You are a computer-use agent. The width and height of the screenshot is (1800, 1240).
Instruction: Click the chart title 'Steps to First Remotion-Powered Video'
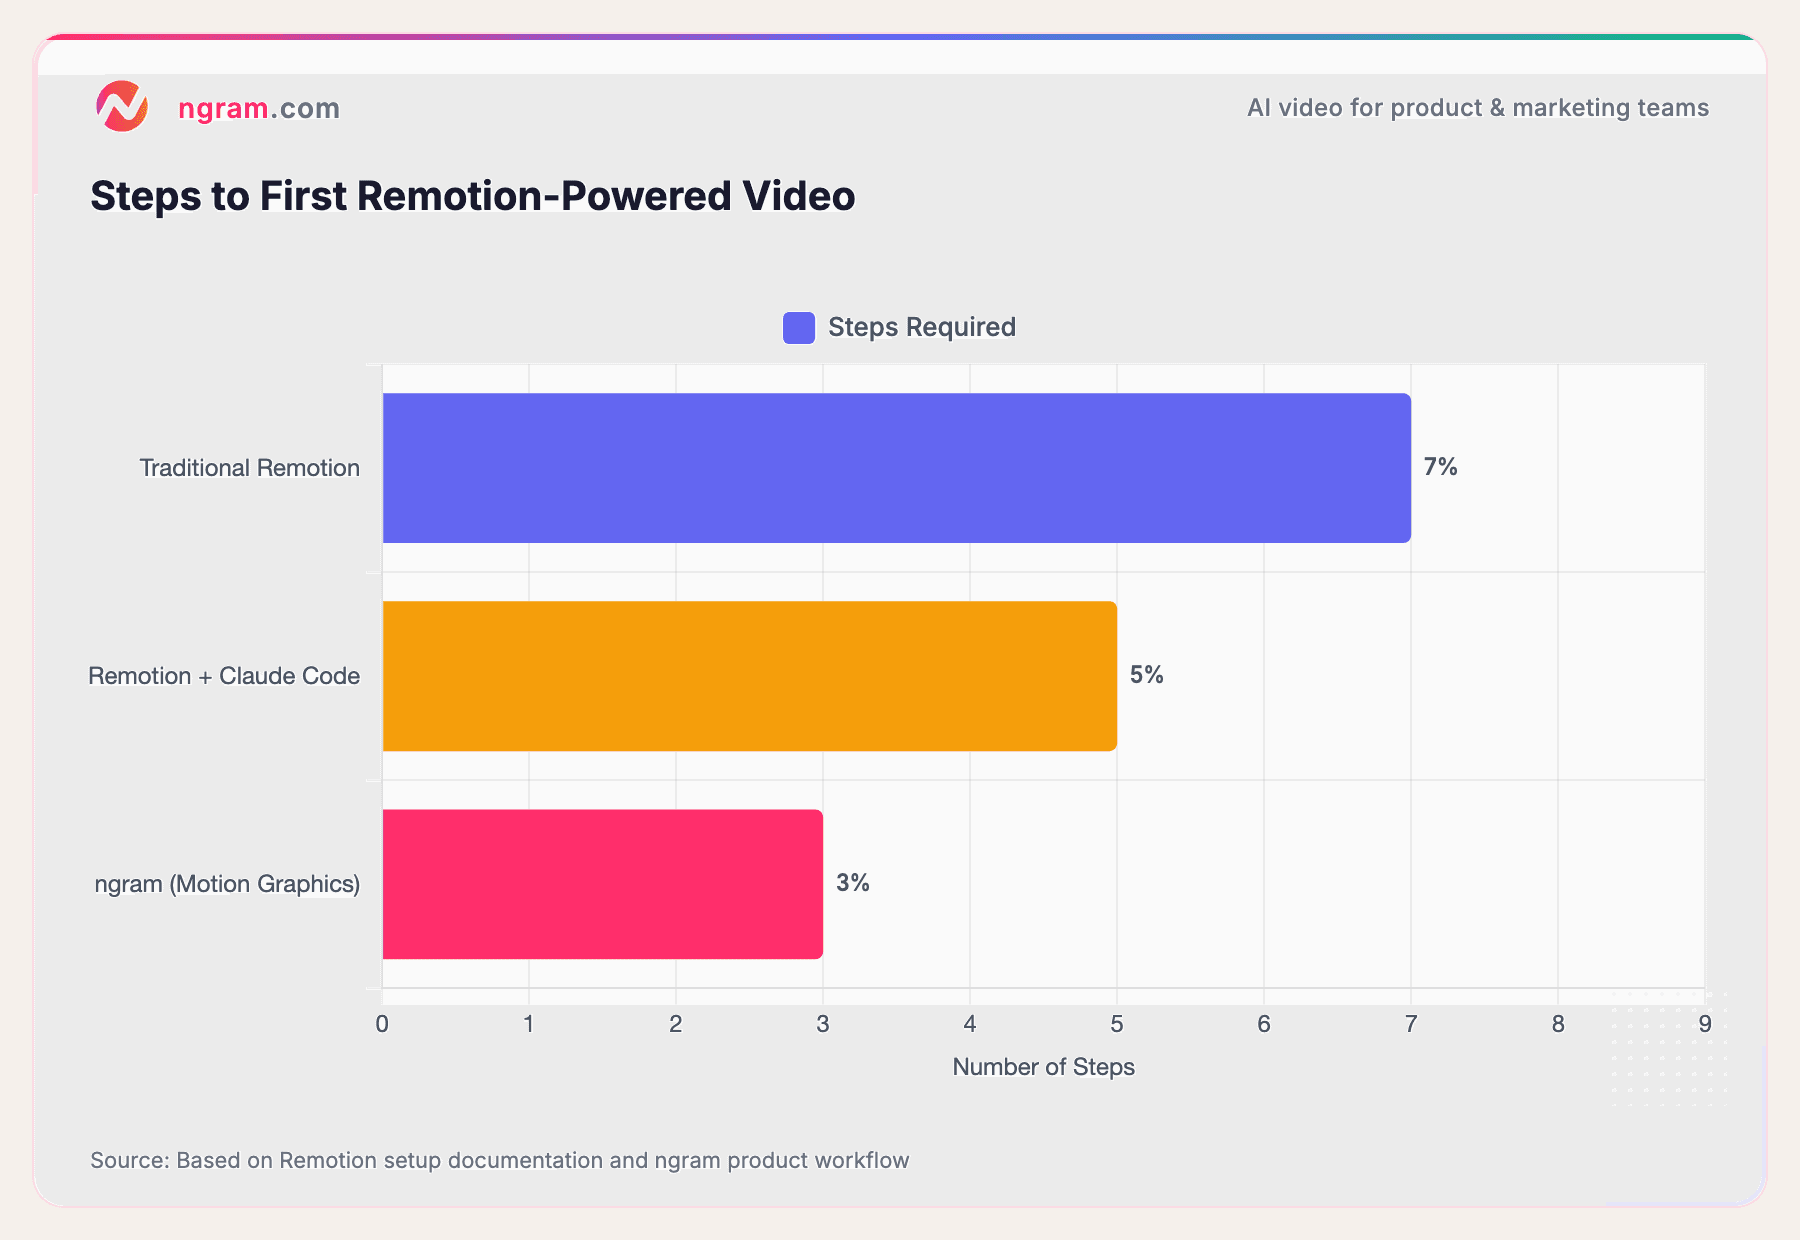(473, 196)
